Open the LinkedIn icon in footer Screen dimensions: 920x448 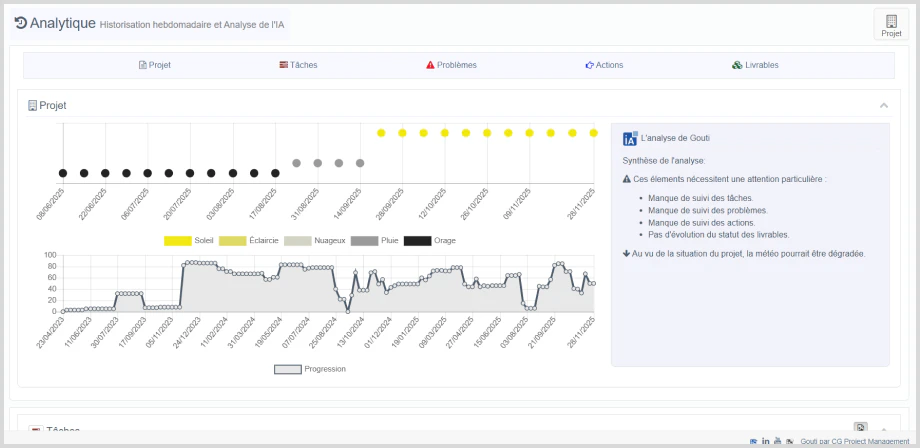(x=766, y=441)
